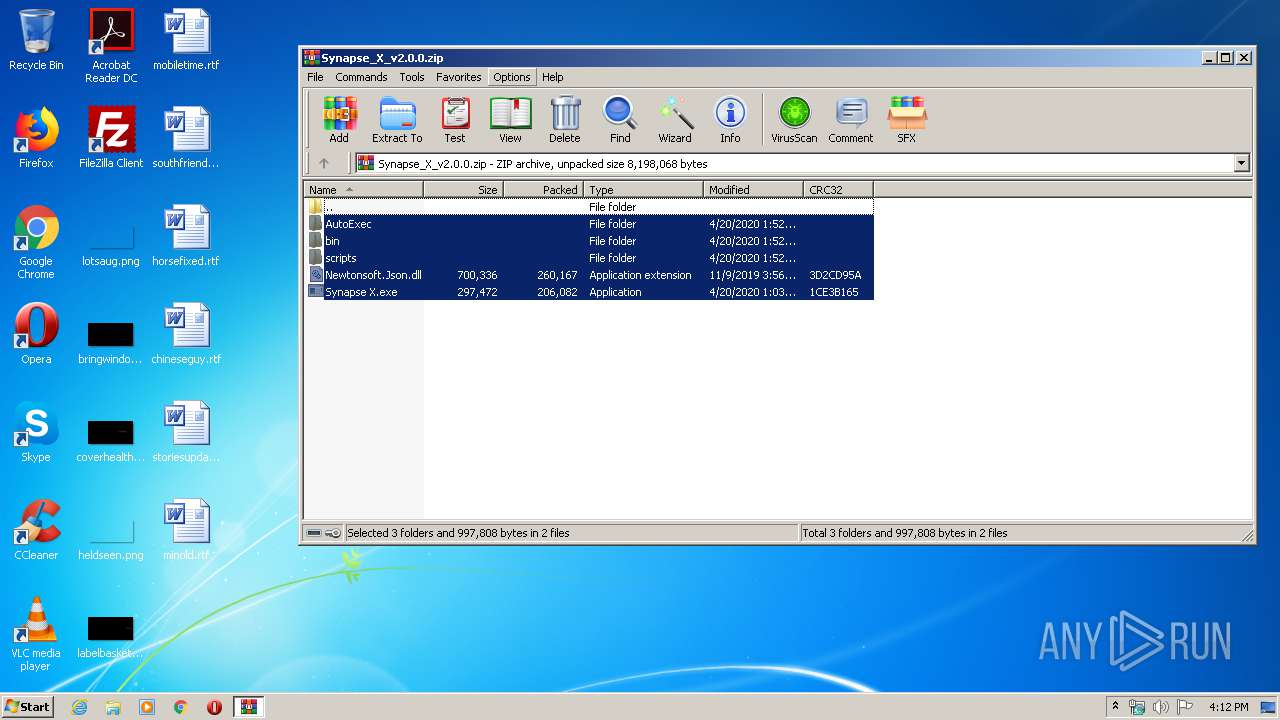This screenshot has width=1280, height=720.
Task: Click the Start button
Action: point(28,706)
